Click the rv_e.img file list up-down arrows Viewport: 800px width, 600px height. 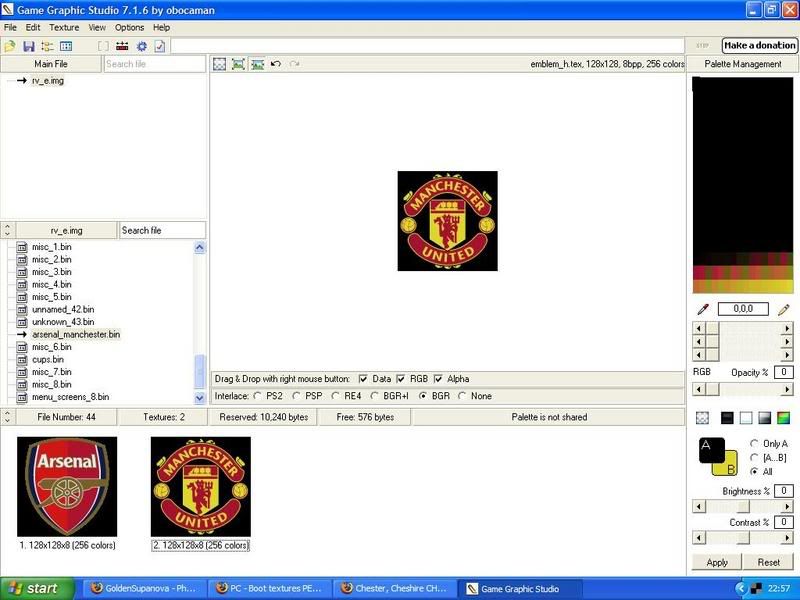(7, 231)
